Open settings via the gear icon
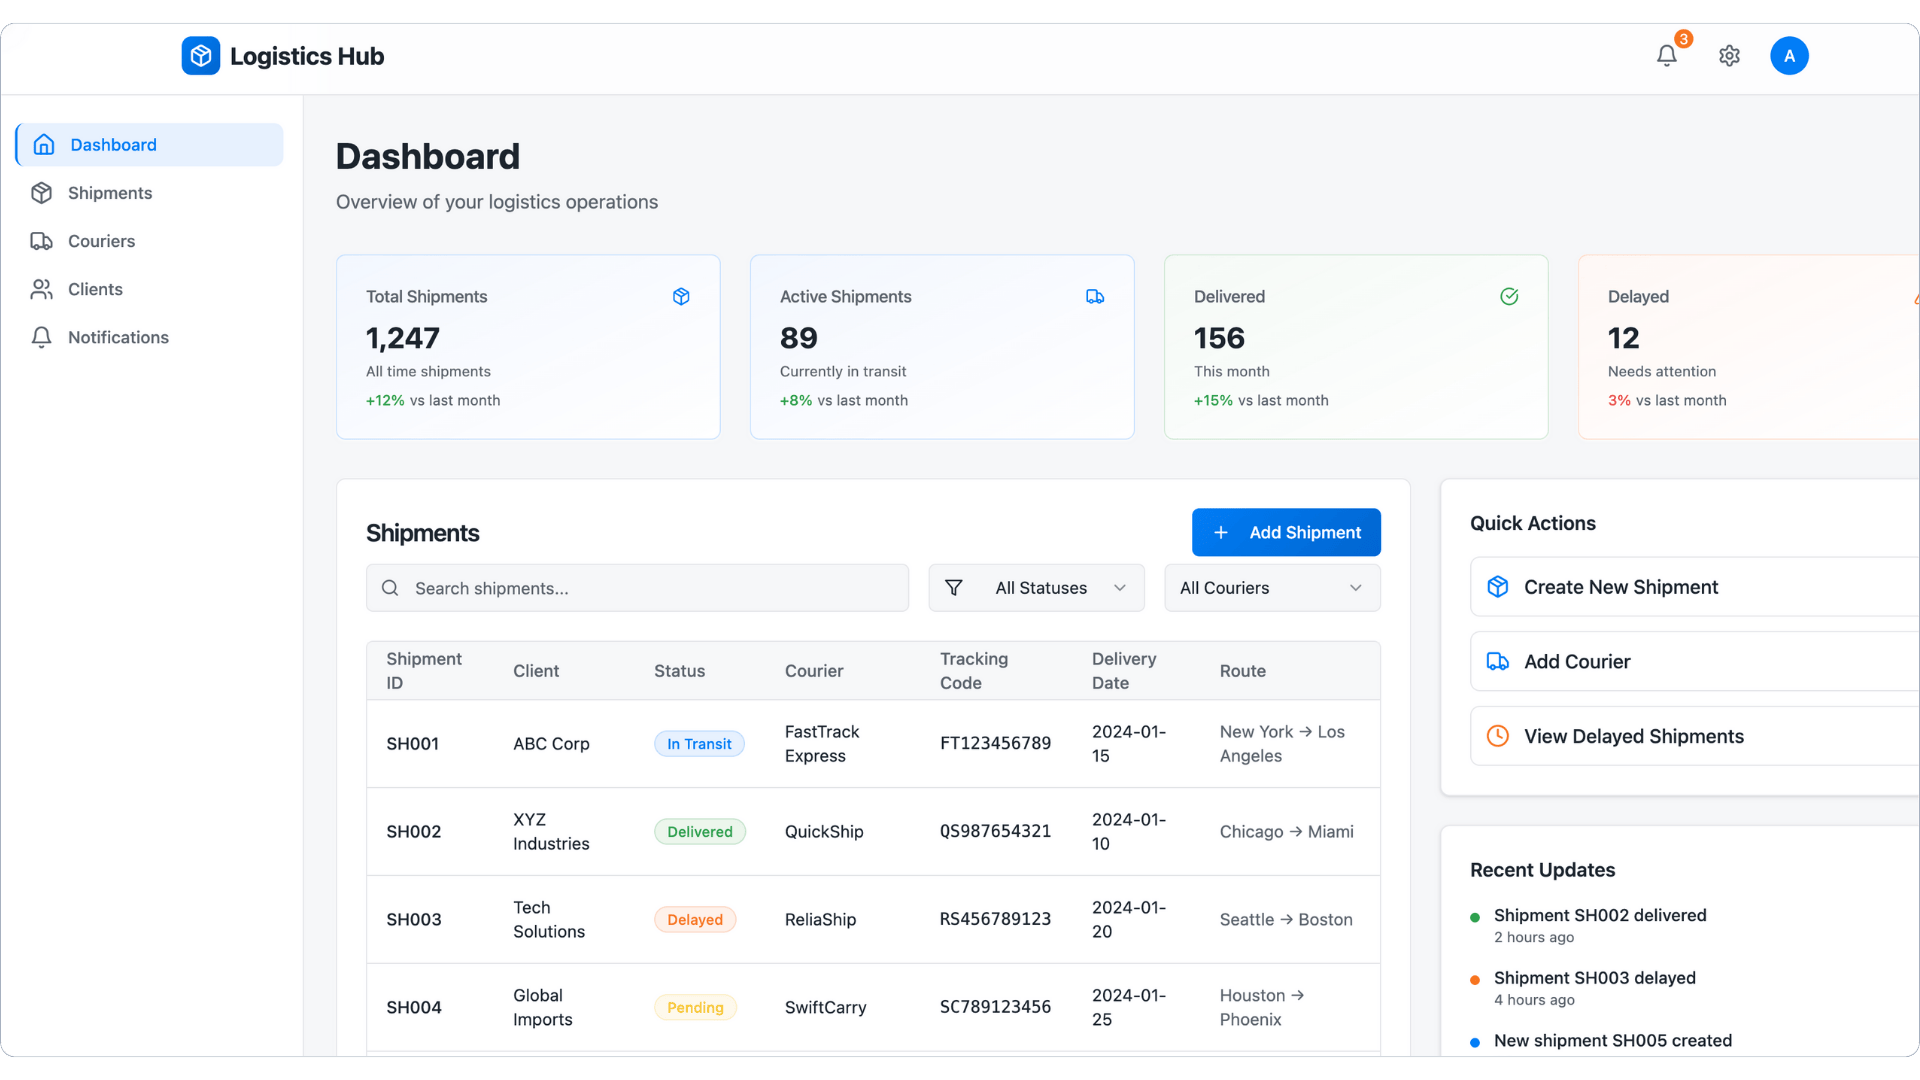The width and height of the screenshot is (1920, 1080). pos(1729,56)
